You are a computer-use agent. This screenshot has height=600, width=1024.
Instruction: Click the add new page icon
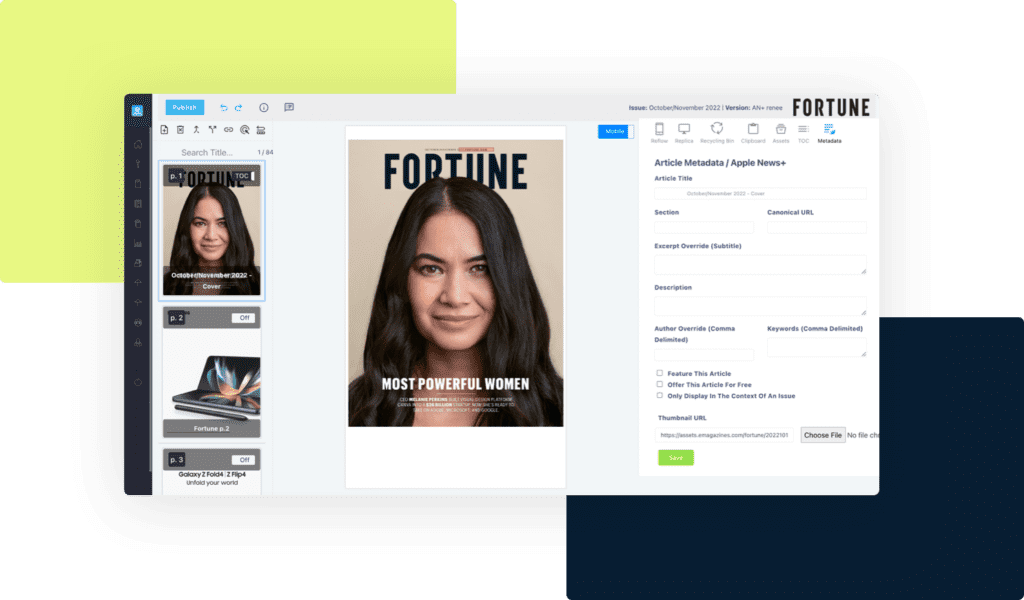click(165, 130)
